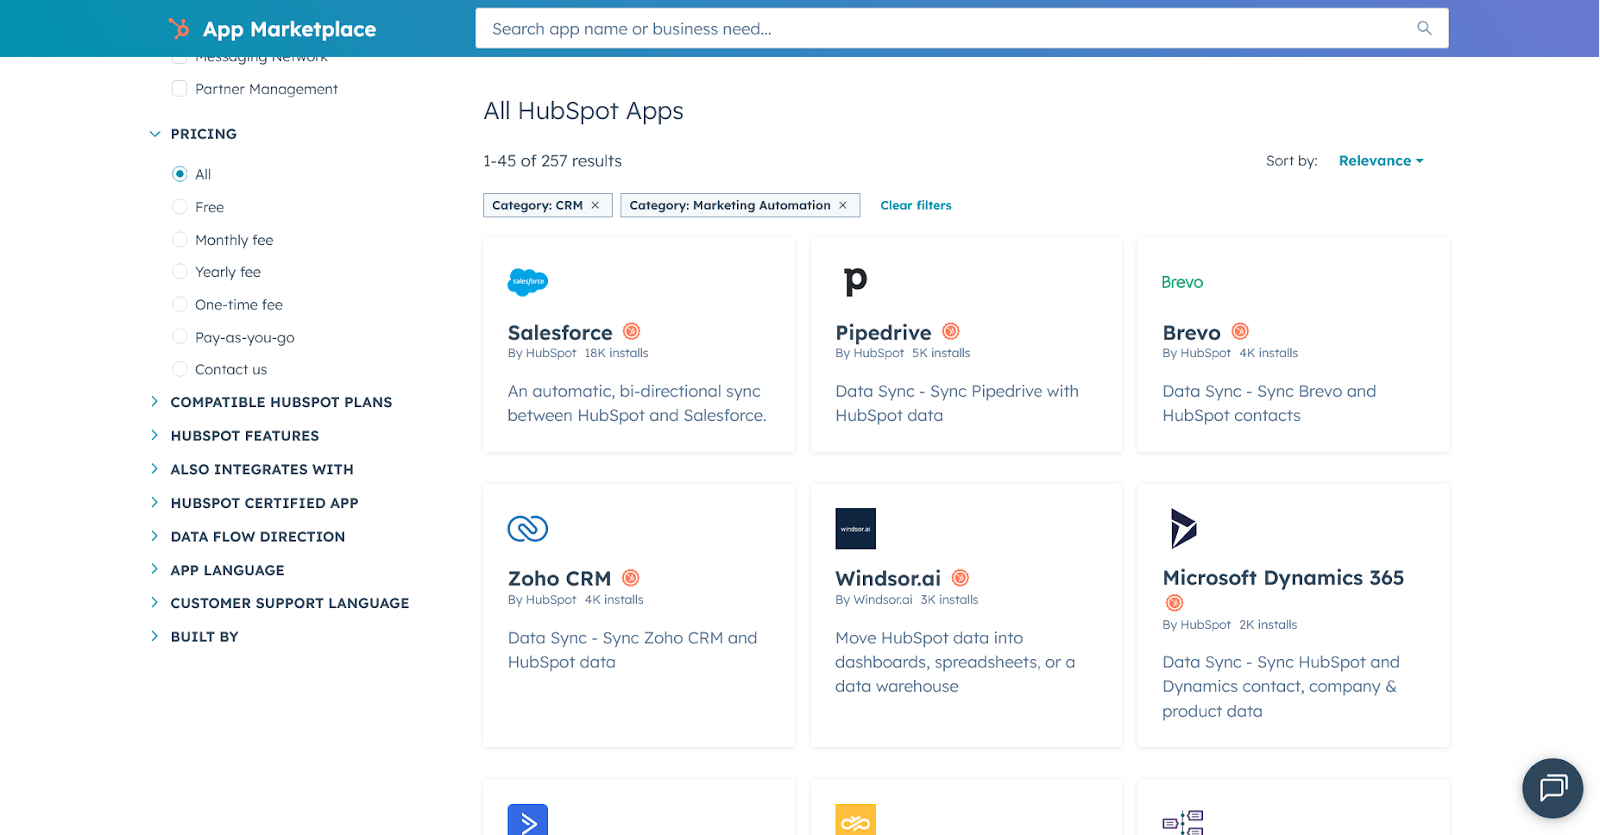Select the Pay-as-you-go pricing option
Viewport: 1600px width, 835px height.
tap(180, 337)
